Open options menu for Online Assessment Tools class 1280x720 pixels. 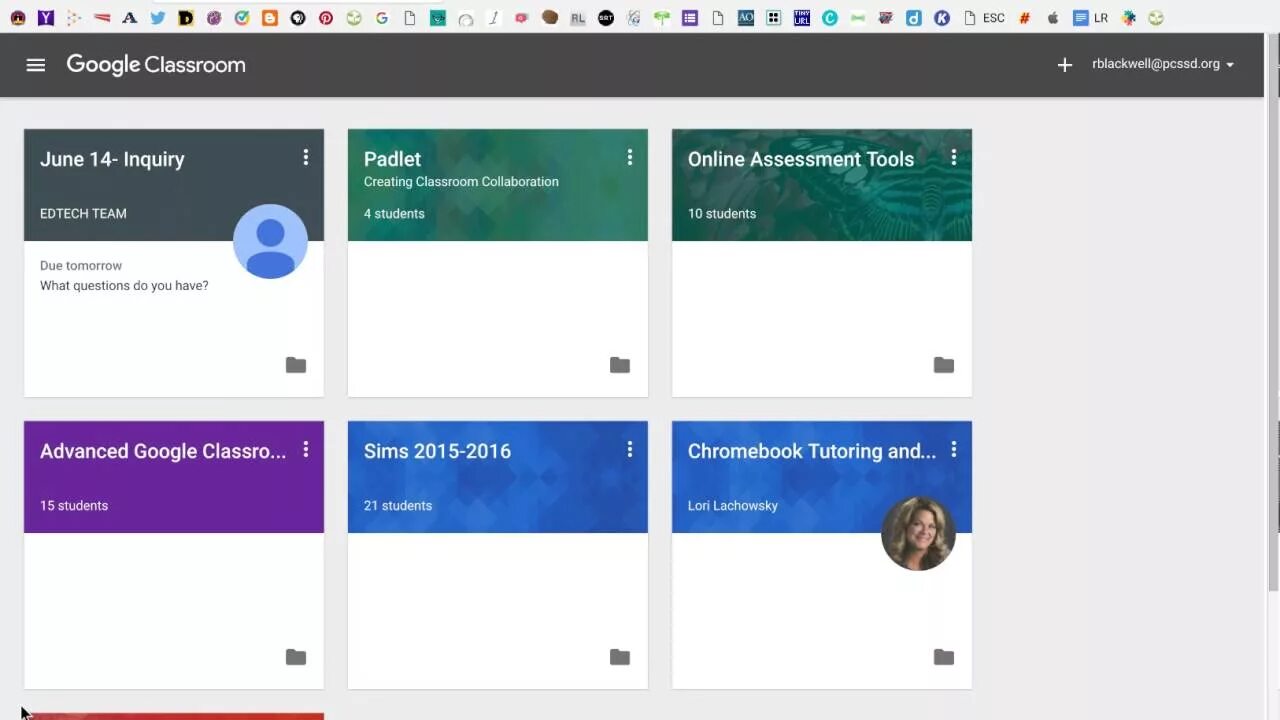(x=954, y=157)
